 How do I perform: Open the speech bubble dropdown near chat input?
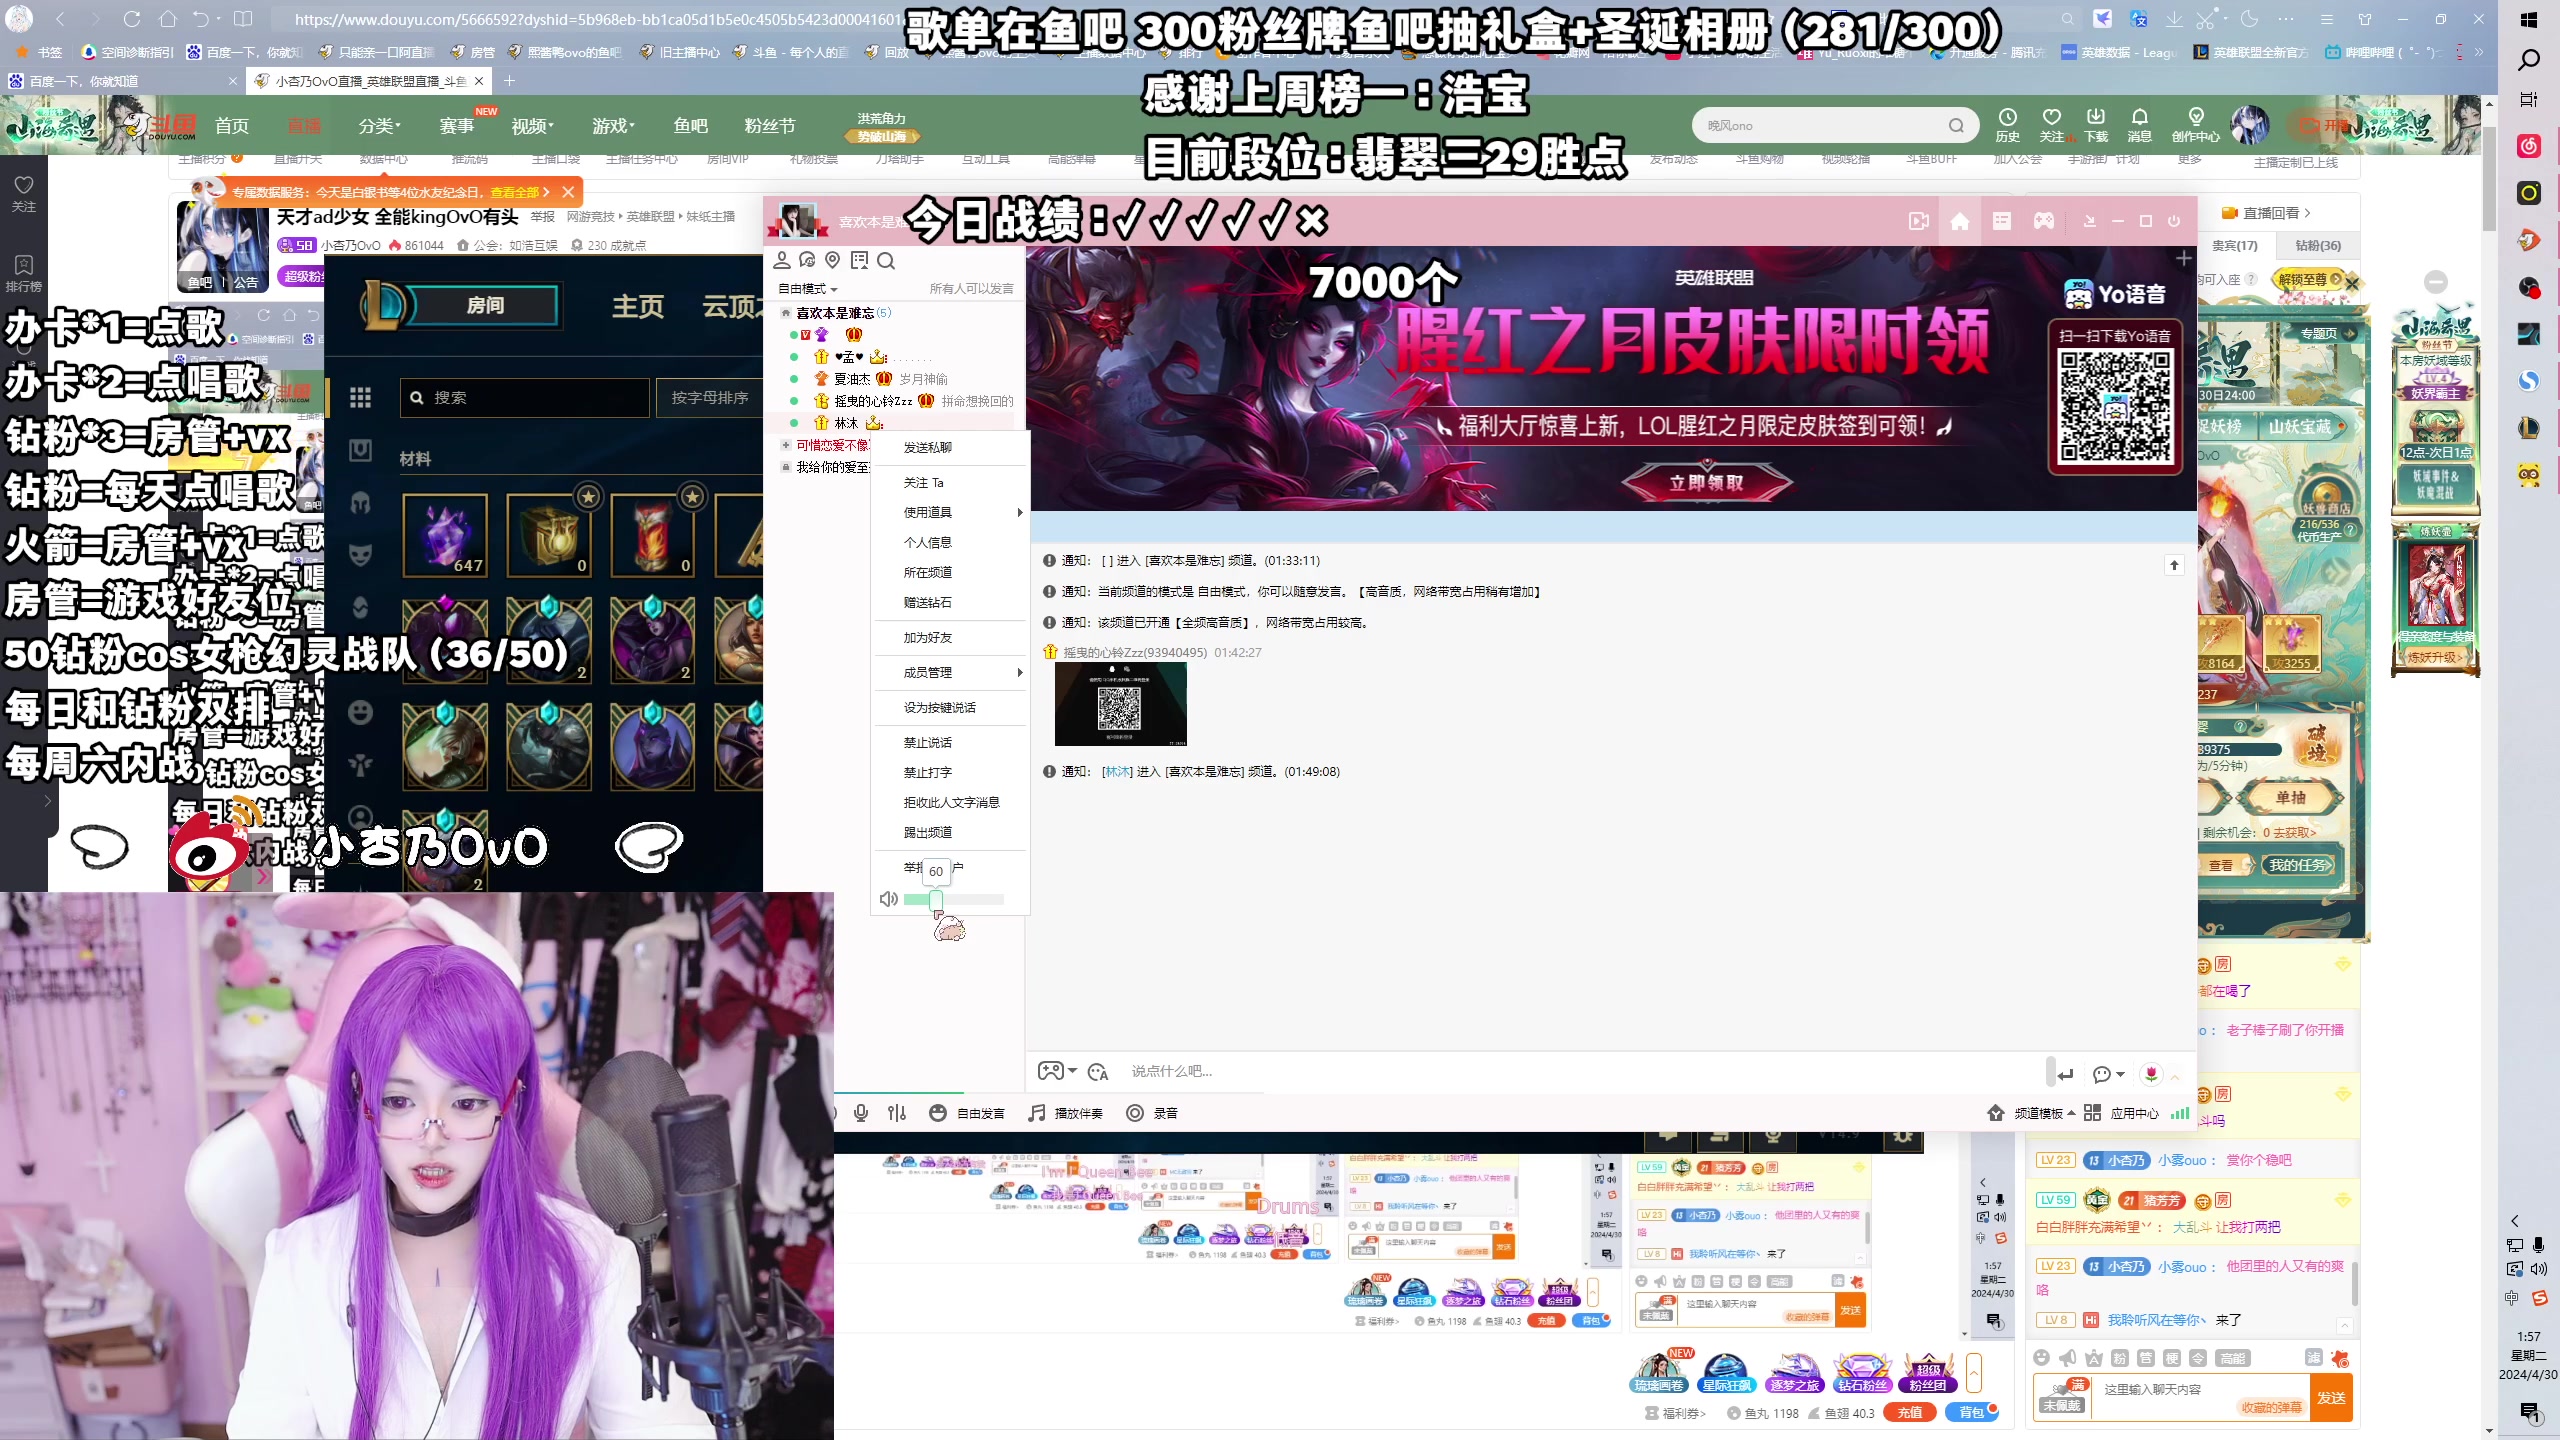coord(2108,1074)
